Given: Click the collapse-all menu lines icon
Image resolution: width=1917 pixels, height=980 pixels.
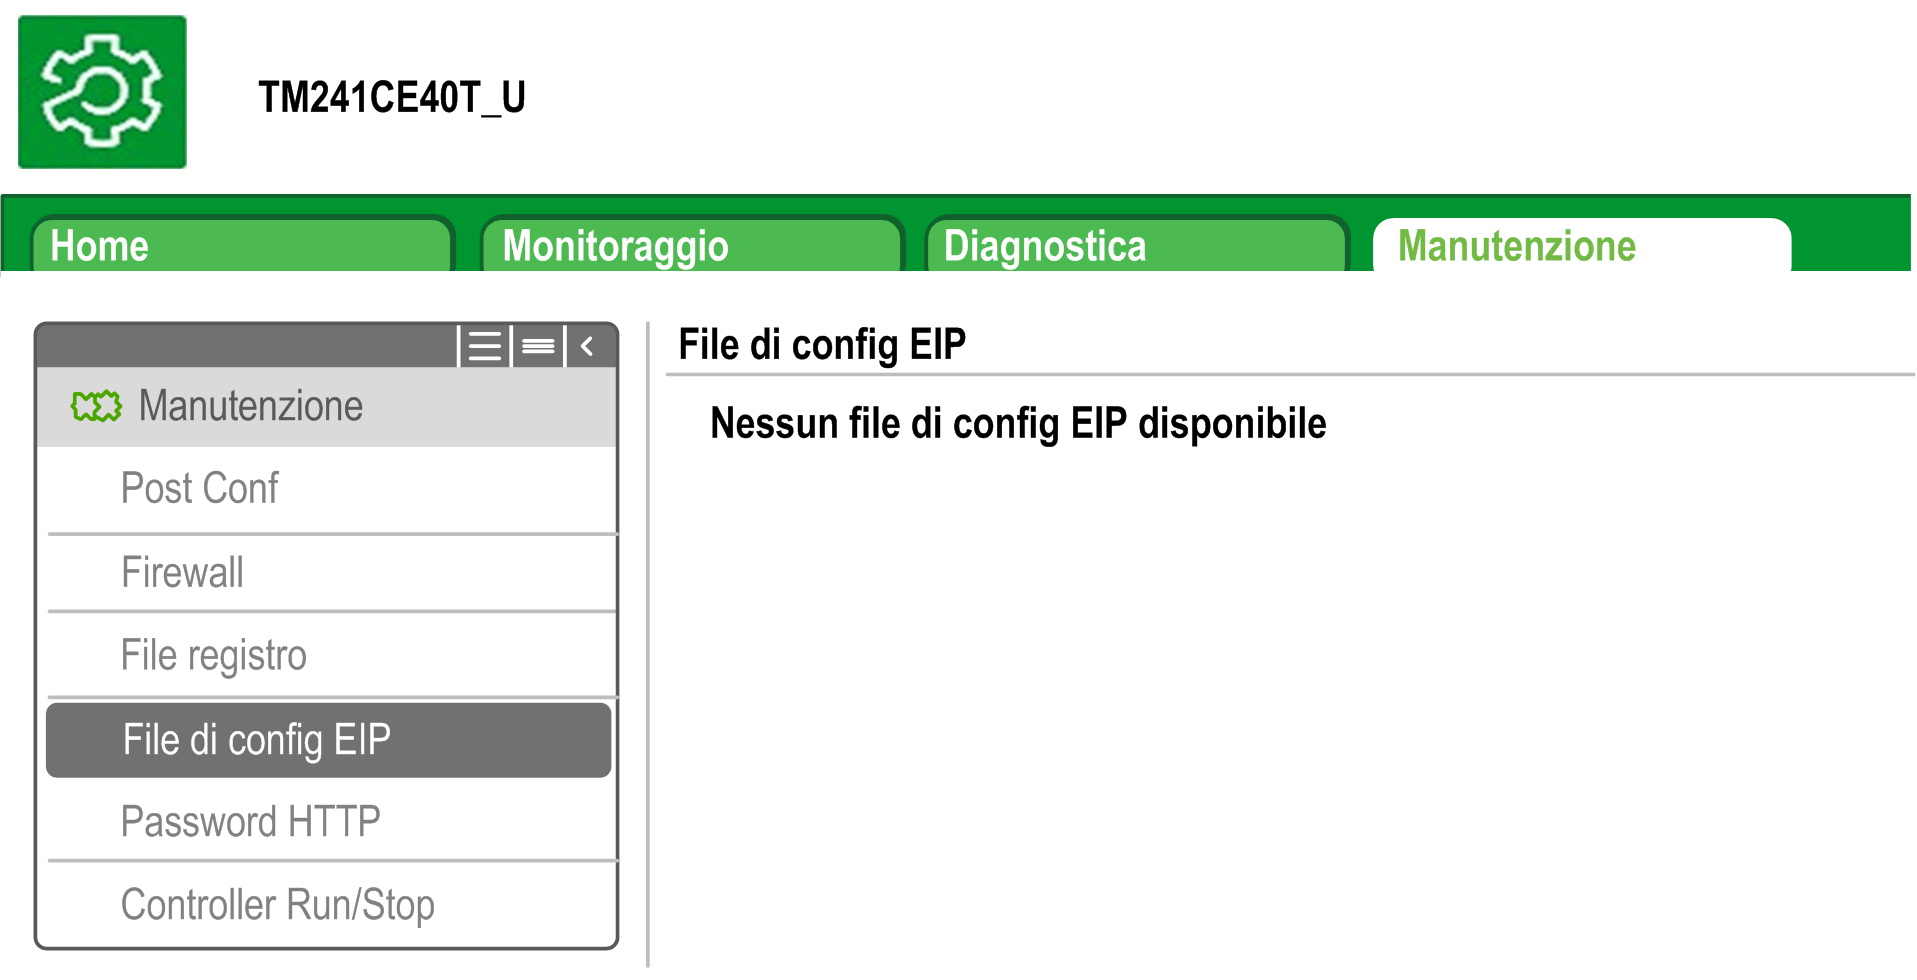Looking at the screenshot, I should coord(538,347).
